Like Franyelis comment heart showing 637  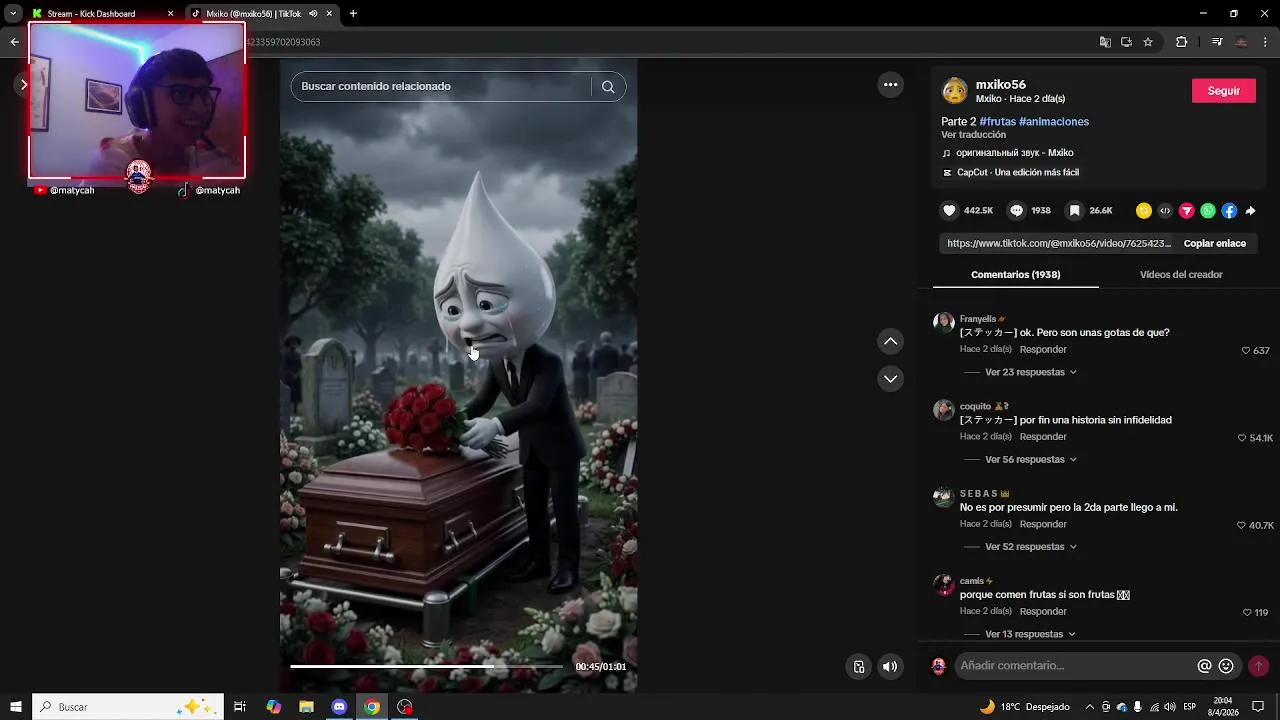(1246, 351)
